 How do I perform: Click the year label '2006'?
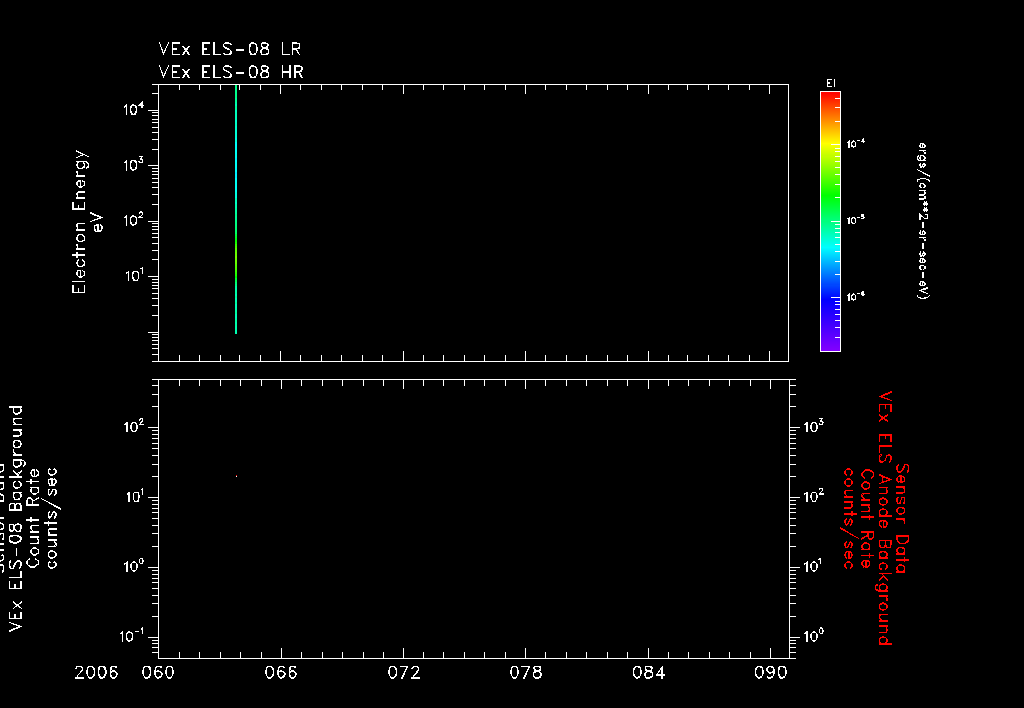96,673
